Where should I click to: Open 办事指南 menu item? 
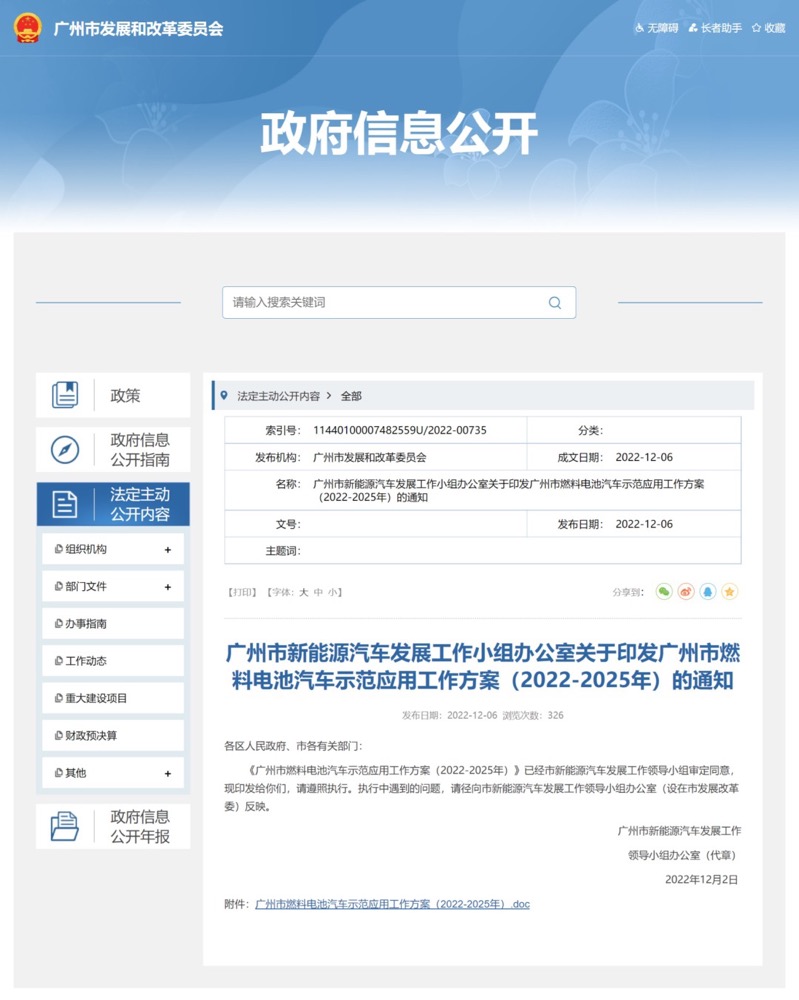[x=87, y=624]
